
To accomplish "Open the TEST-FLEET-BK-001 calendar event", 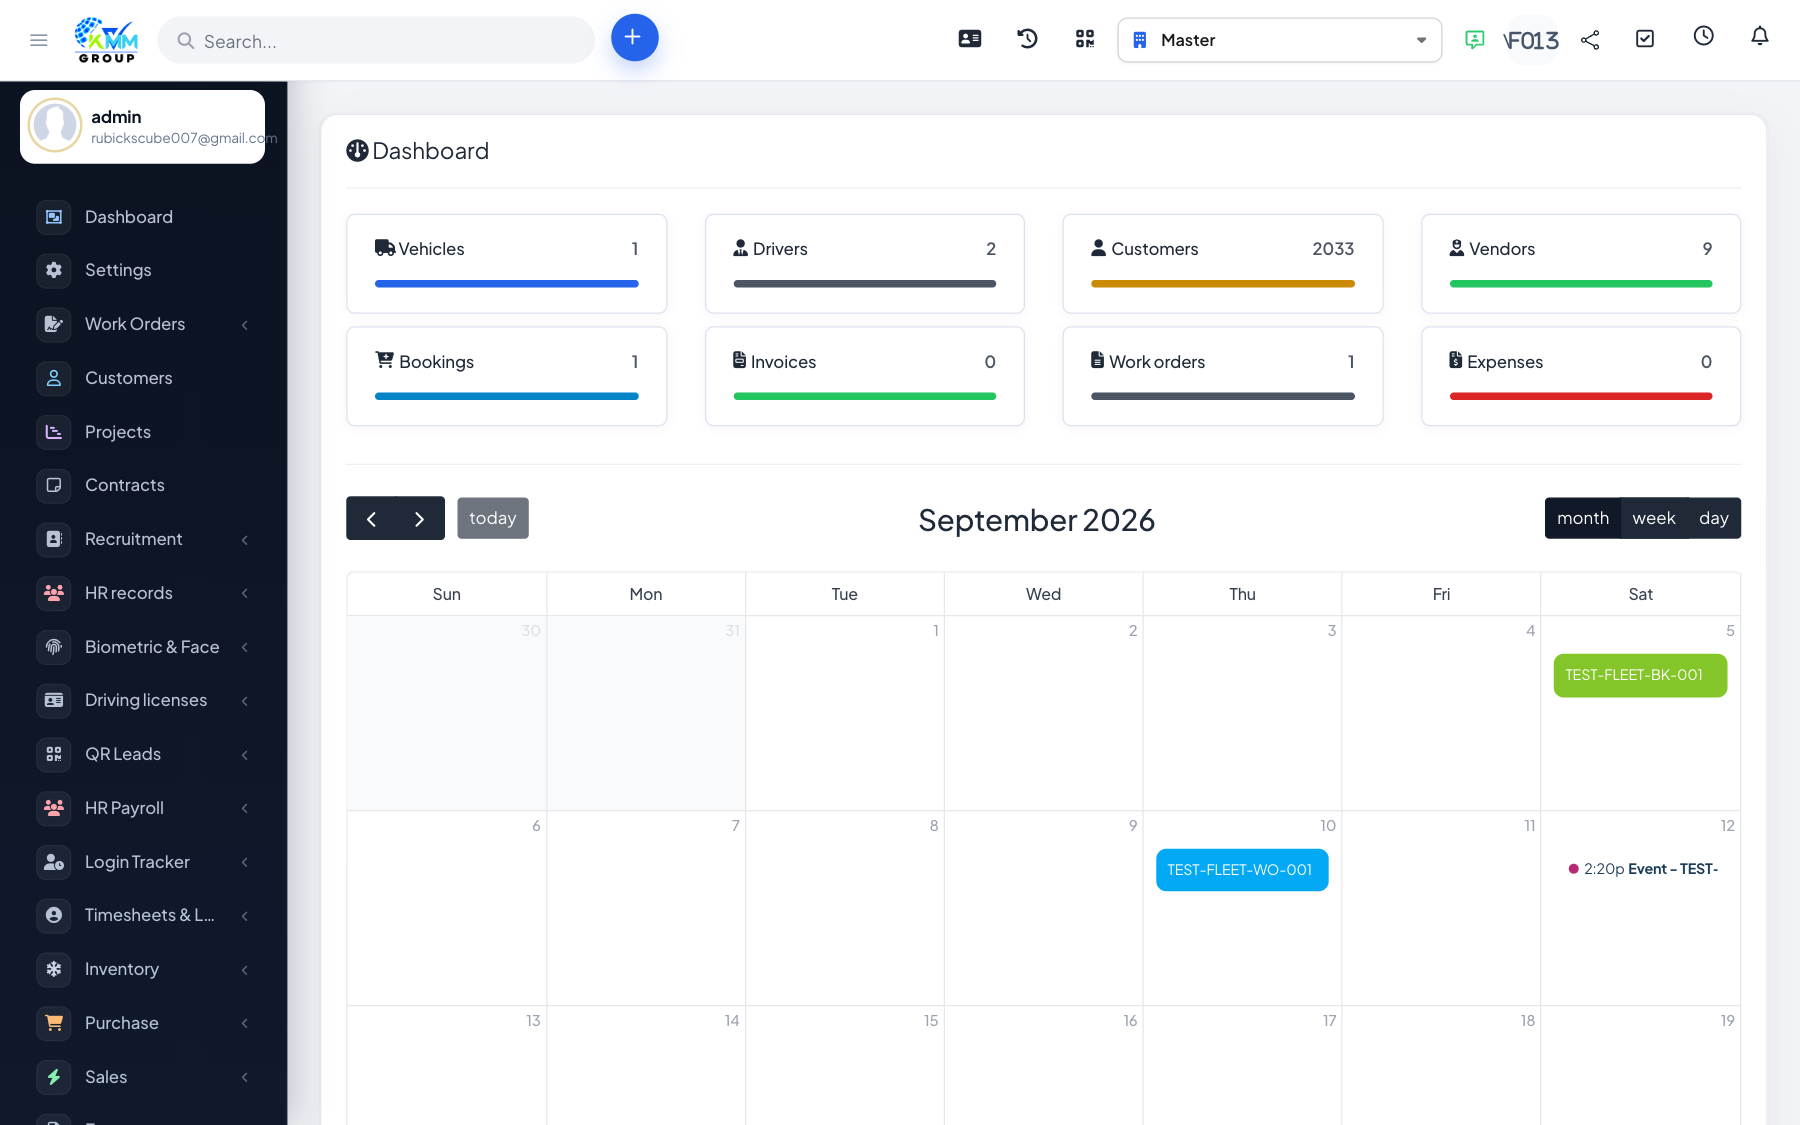I will pyautogui.click(x=1640, y=676).
